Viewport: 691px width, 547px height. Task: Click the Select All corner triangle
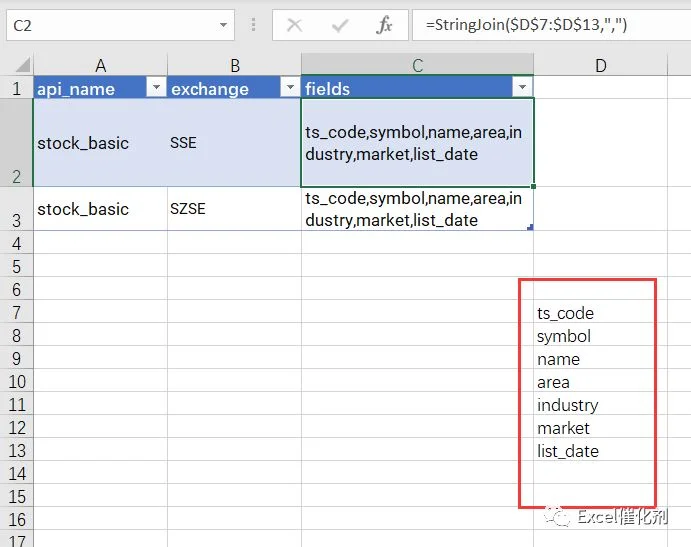click(22, 65)
